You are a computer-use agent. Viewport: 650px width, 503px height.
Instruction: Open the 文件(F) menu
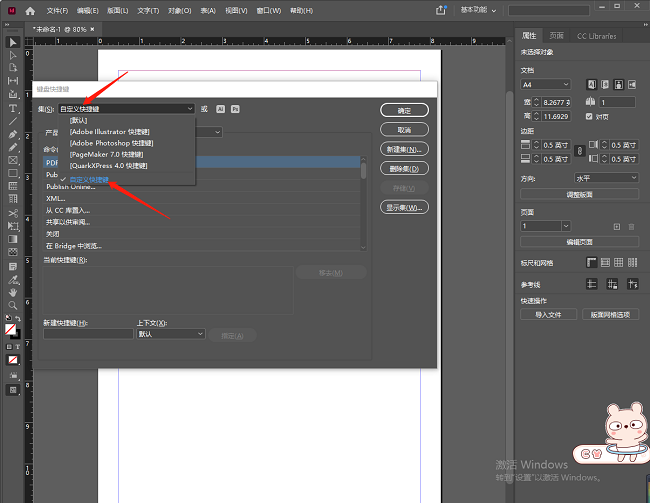click(59, 10)
